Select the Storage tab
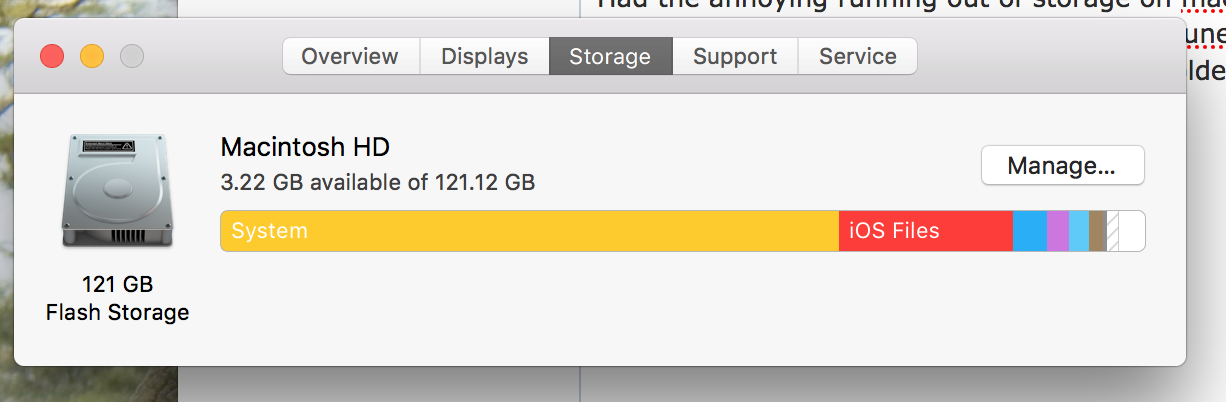 610,56
